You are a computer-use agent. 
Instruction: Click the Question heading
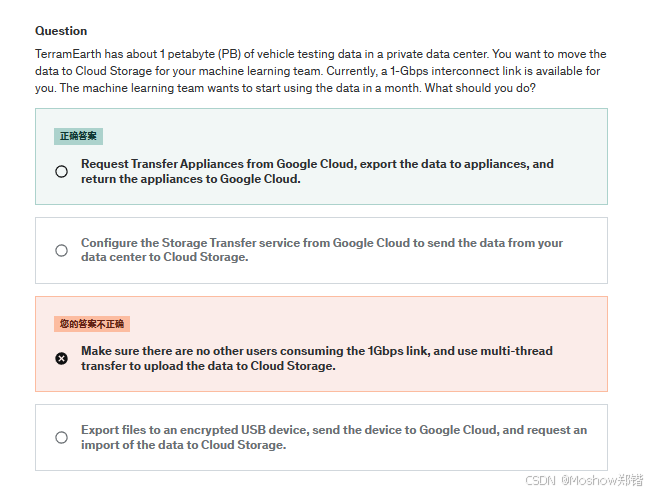pos(61,31)
